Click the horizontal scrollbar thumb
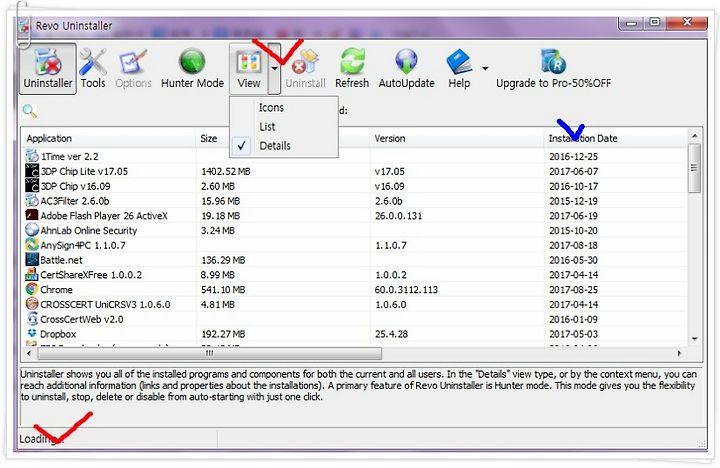The height and width of the screenshot is (468, 720). (x=209, y=353)
